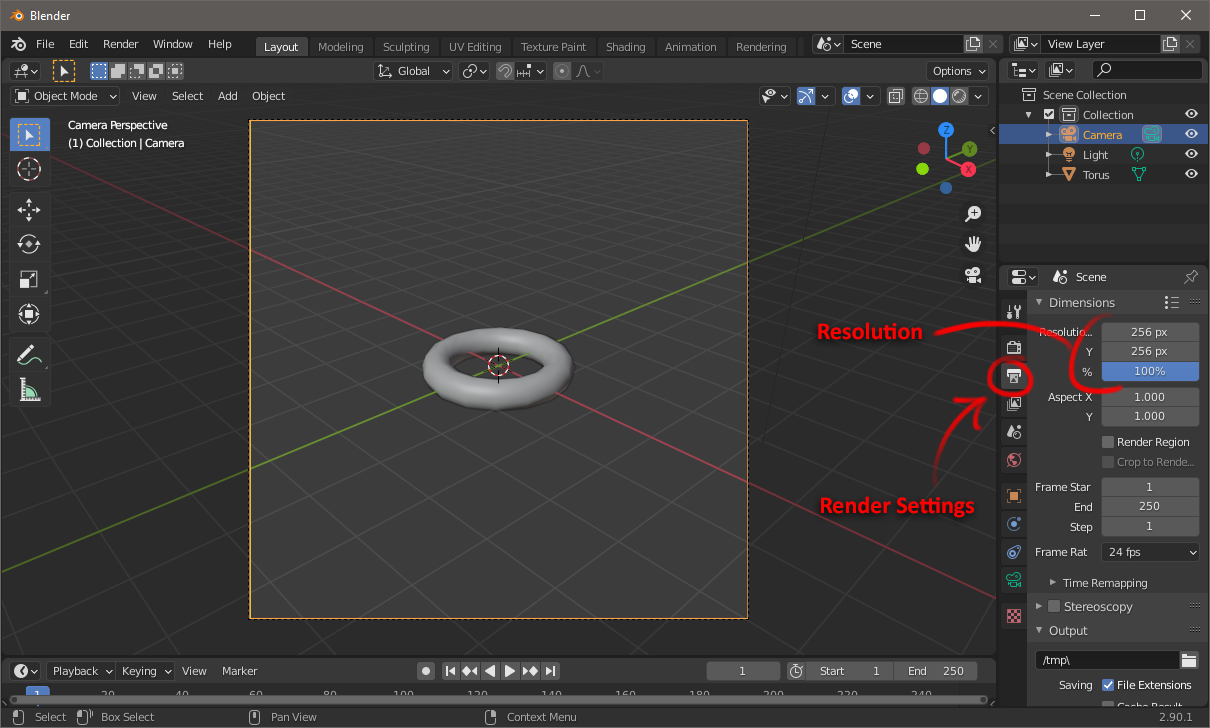The image size is (1210, 728).
Task: Switch viewport shading to Wireframe
Action: pyautogui.click(x=921, y=96)
